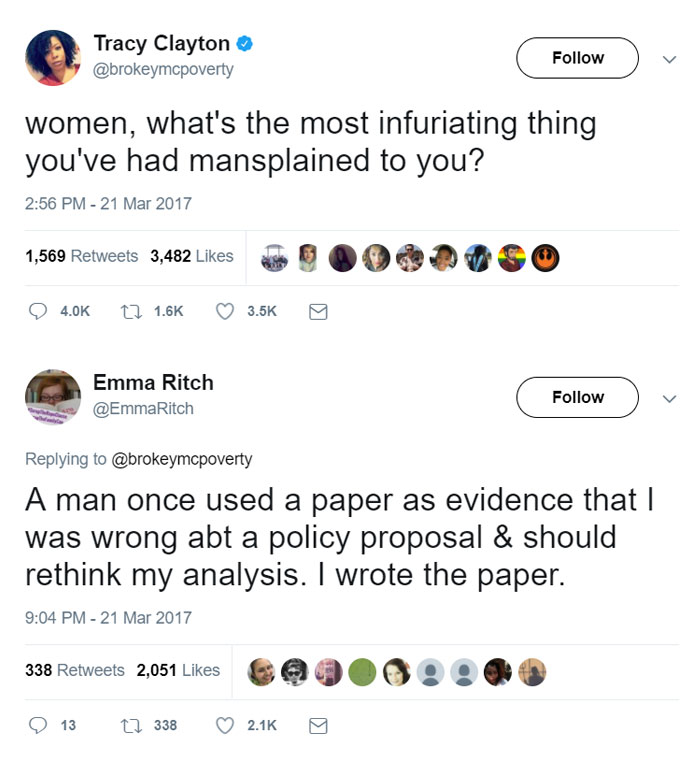
Task: View the 1,569 Retweets list
Action: (x=81, y=256)
